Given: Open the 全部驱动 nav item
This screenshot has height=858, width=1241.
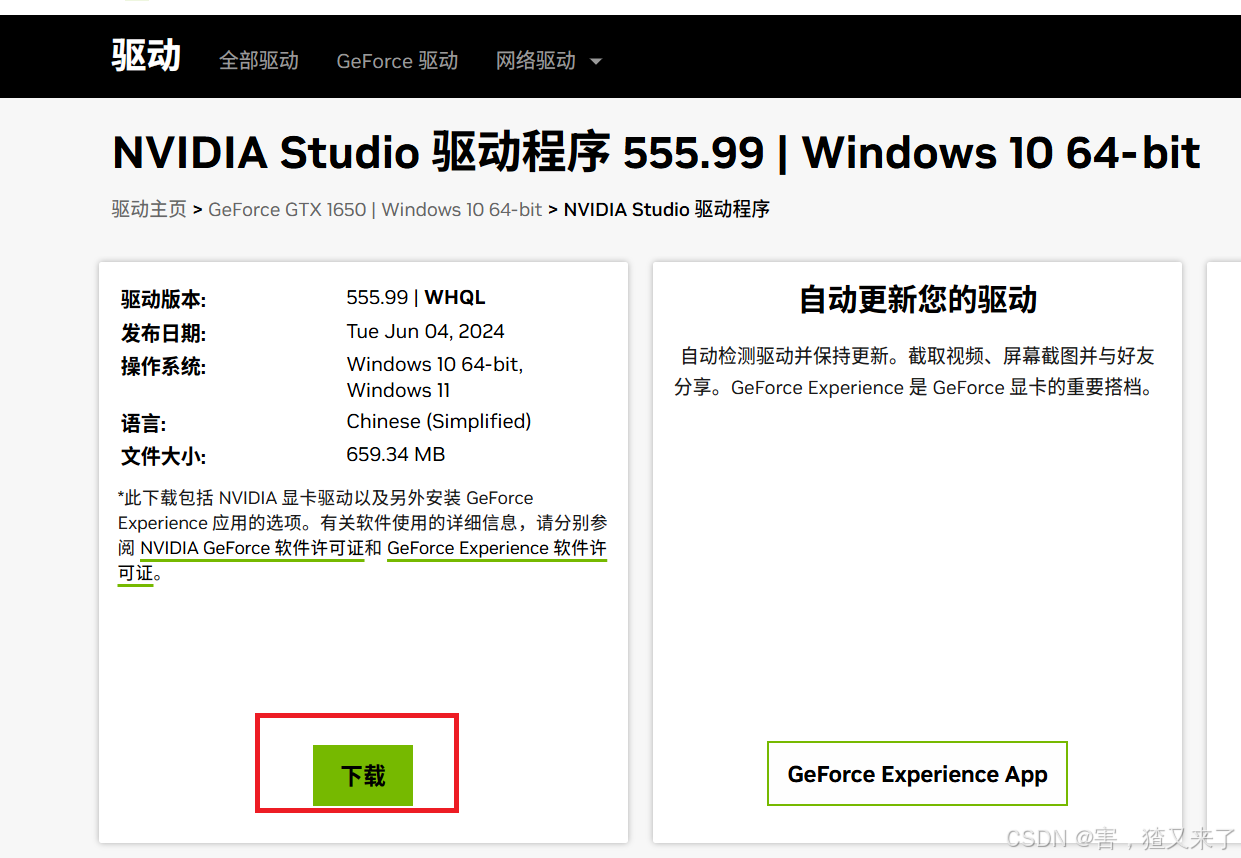Looking at the screenshot, I should pos(259,61).
